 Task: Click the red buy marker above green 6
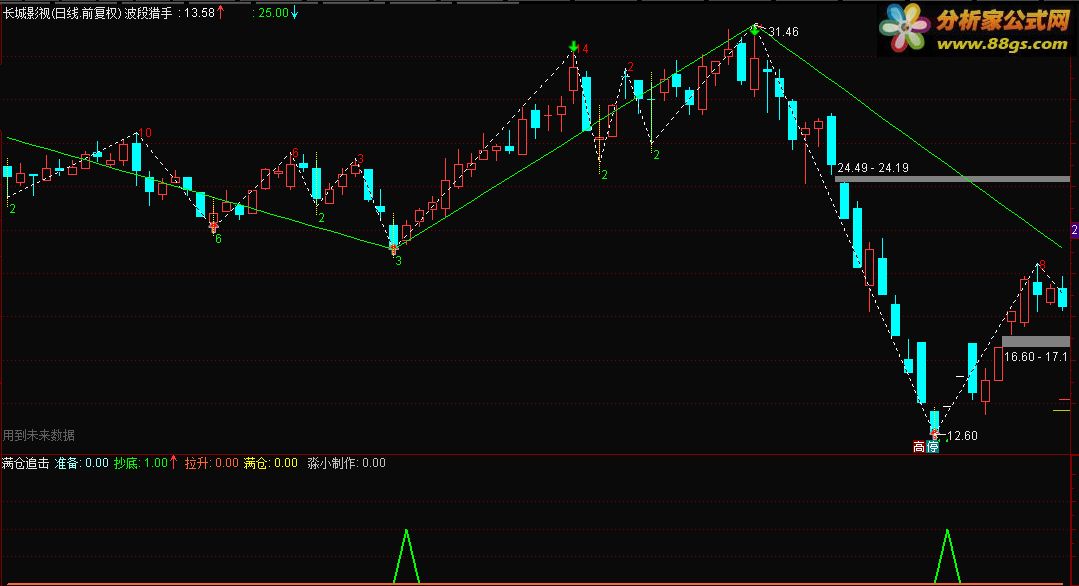click(213, 226)
